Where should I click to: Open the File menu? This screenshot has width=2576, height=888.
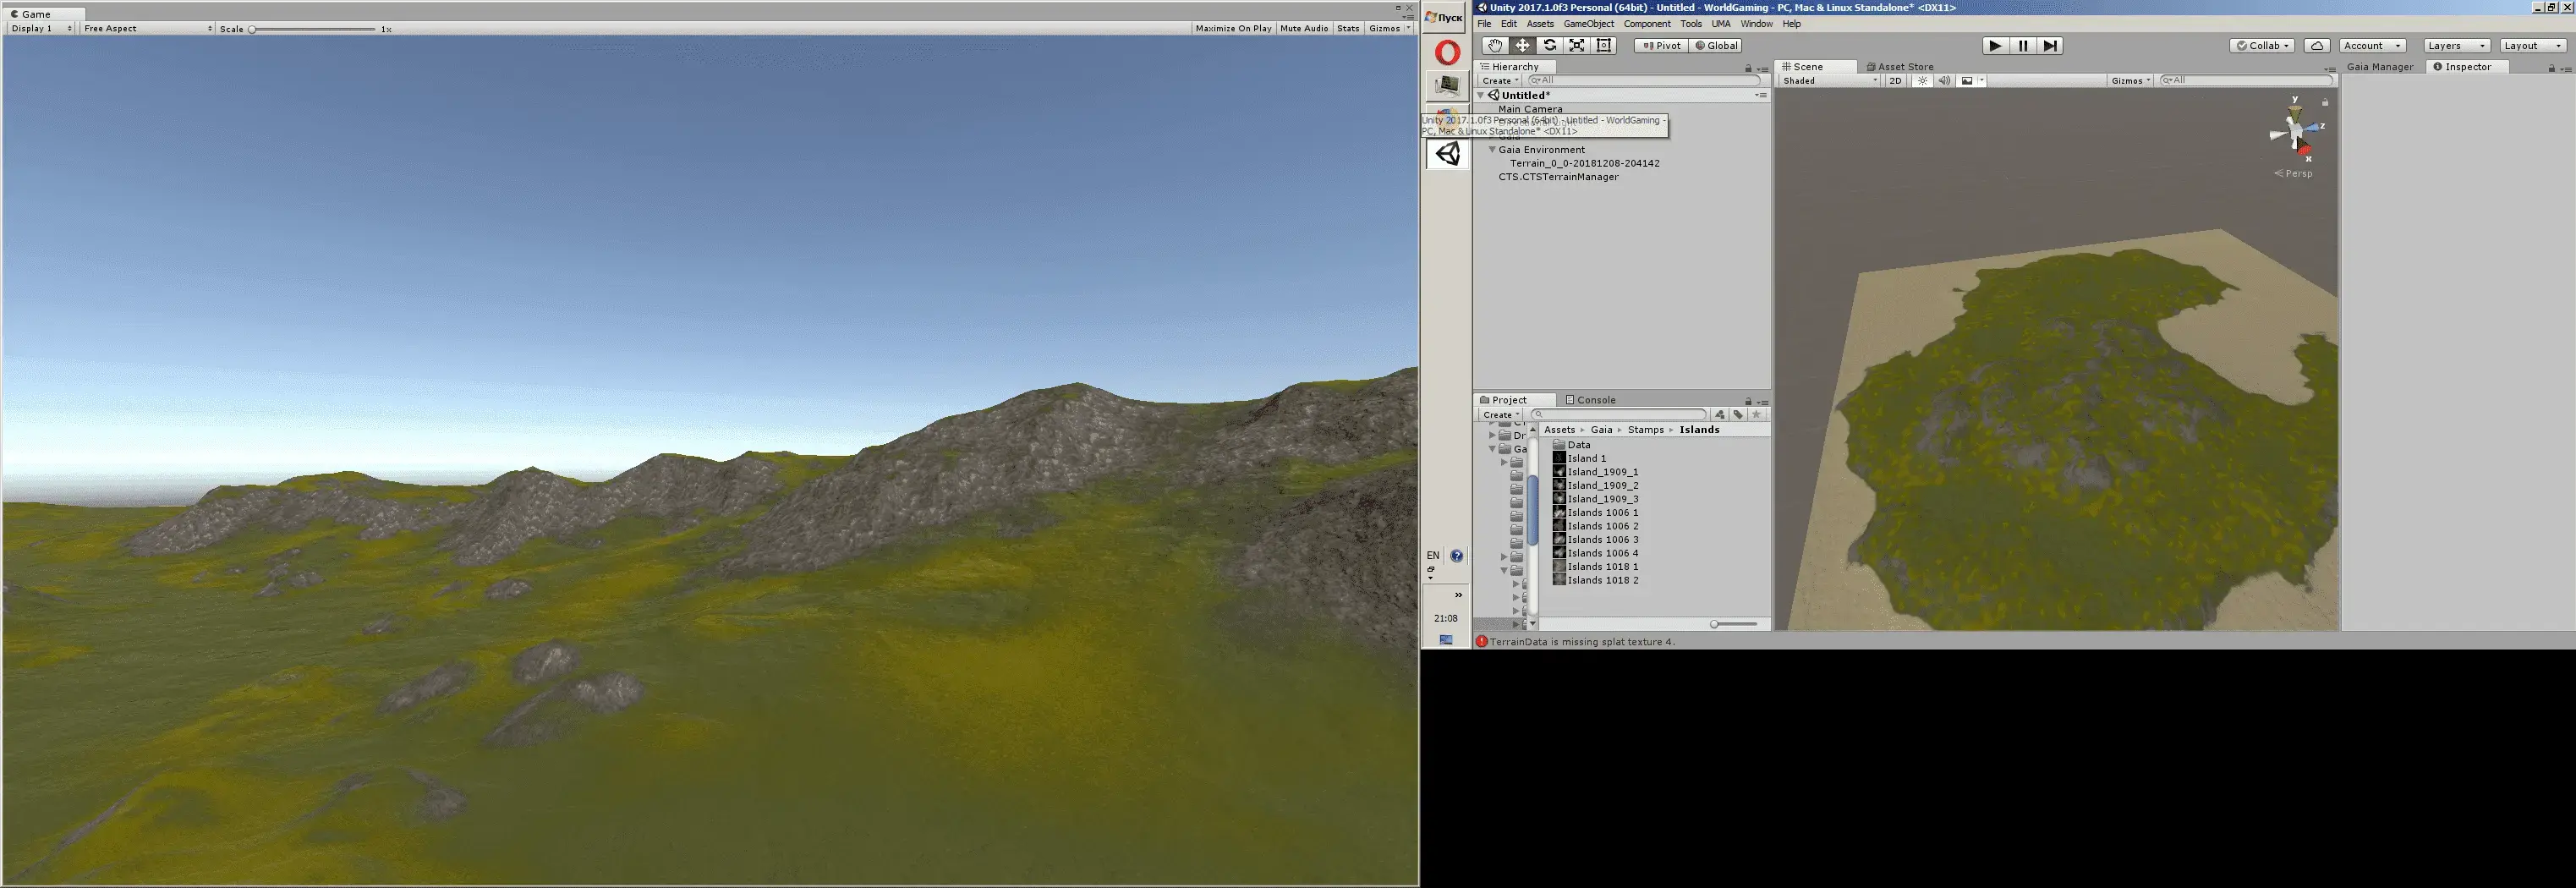click(x=1484, y=24)
